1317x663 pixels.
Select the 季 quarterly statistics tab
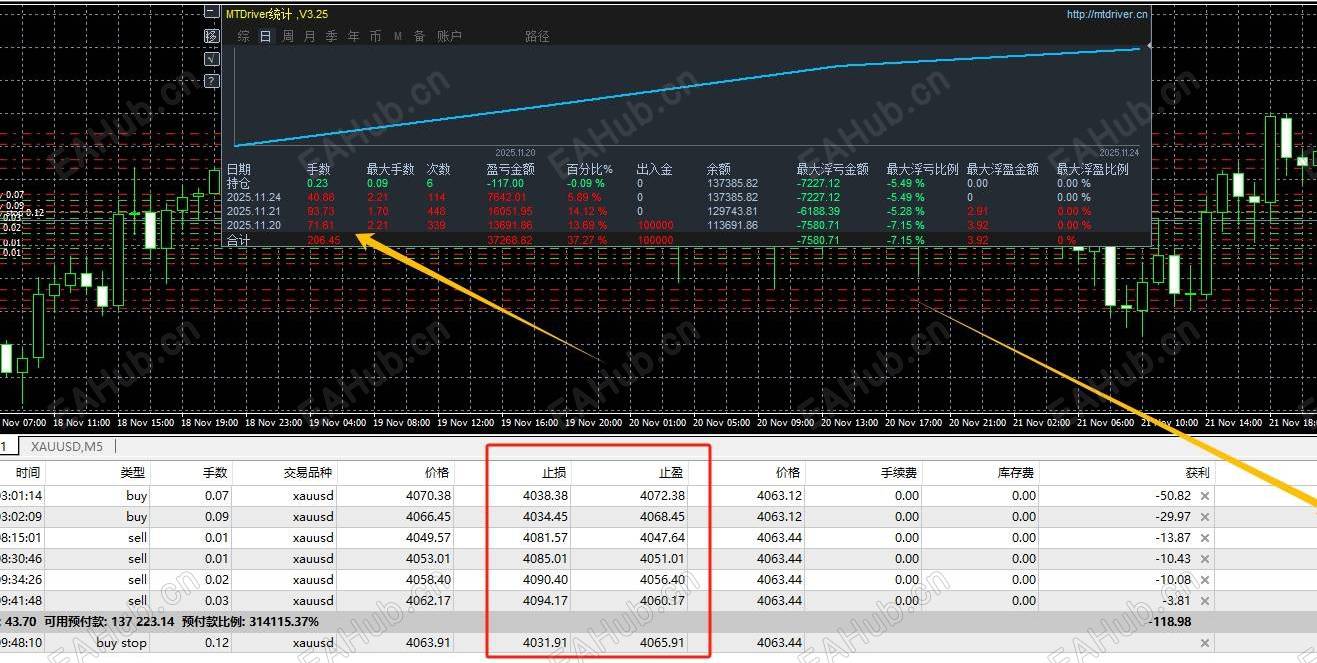pyautogui.click(x=331, y=36)
